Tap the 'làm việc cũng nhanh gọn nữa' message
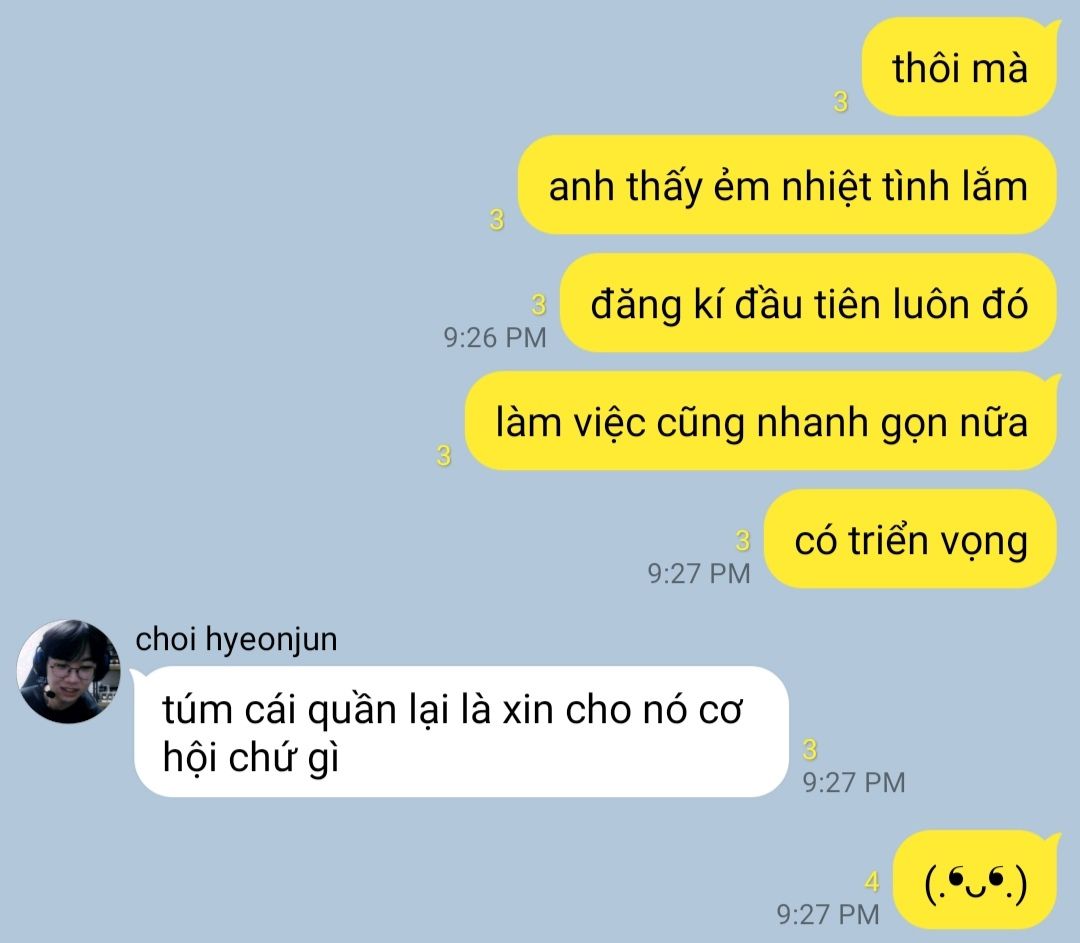 (762, 421)
